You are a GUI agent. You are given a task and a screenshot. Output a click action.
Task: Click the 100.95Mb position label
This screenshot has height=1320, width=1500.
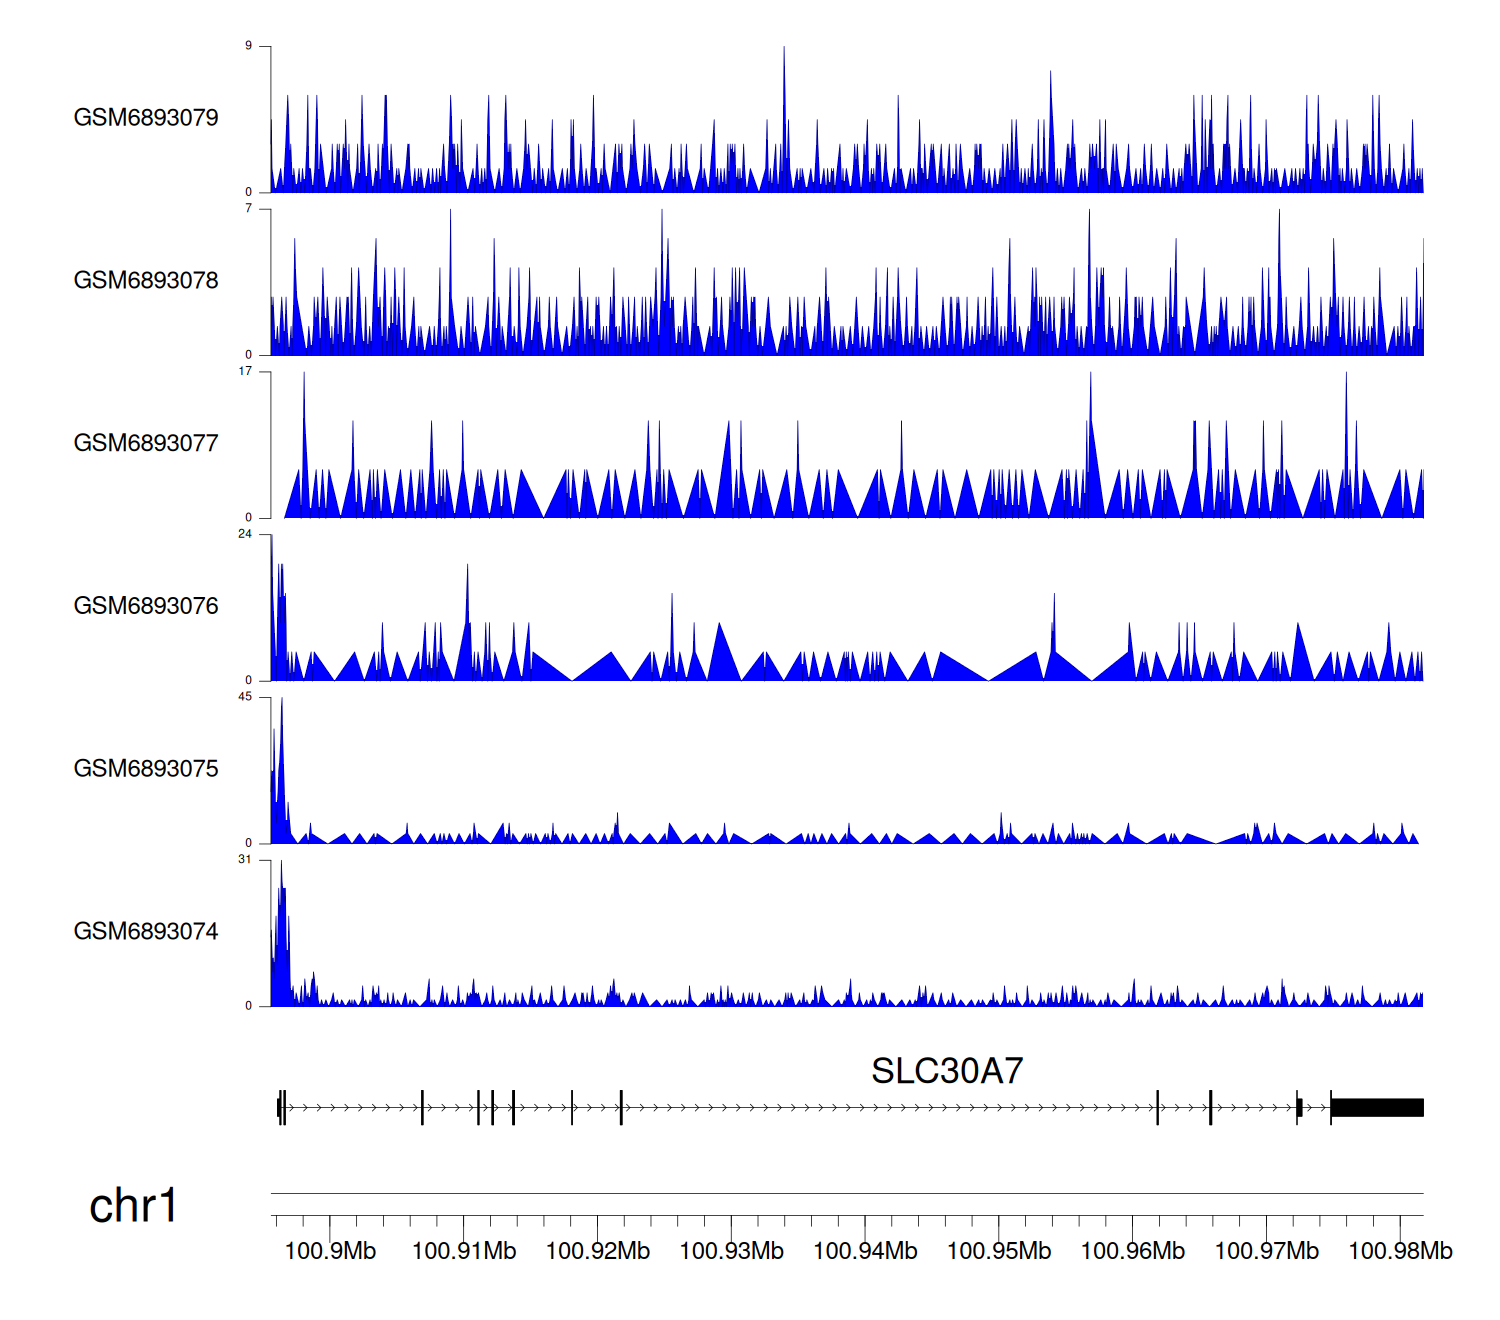coord(999,1251)
